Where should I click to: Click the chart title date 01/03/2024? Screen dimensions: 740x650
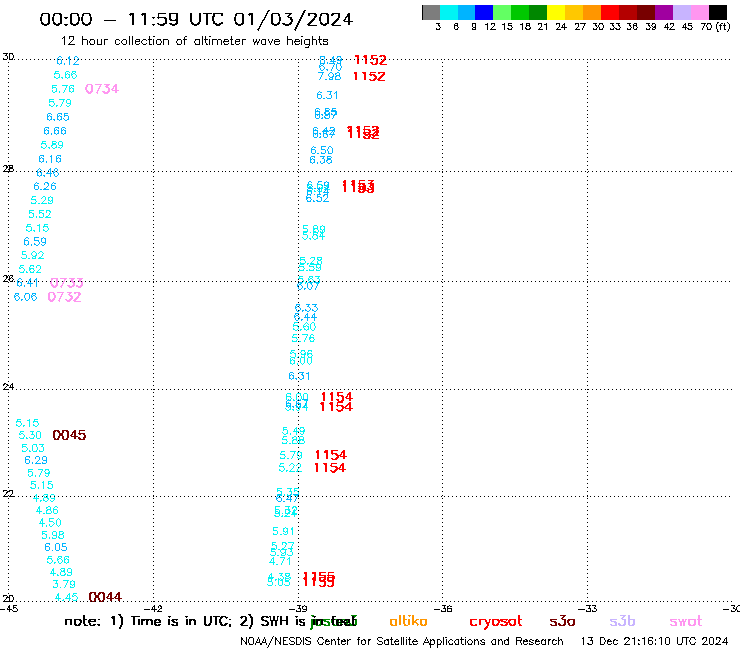[293, 19]
